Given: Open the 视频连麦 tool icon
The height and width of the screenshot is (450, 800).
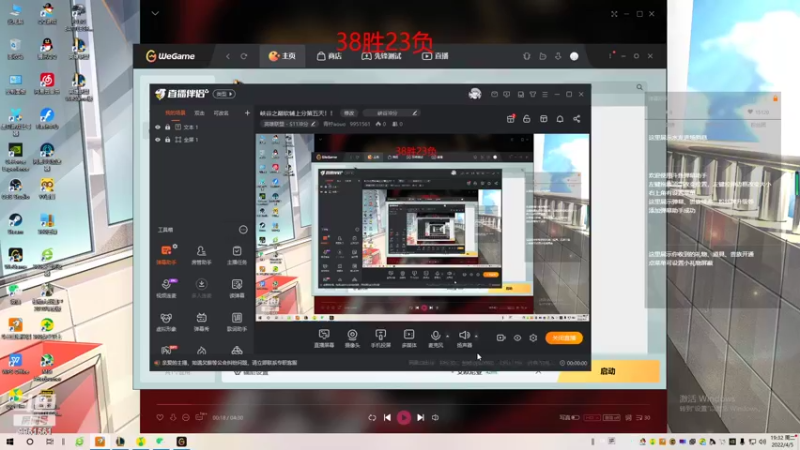Looking at the screenshot, I should (166, 288).
